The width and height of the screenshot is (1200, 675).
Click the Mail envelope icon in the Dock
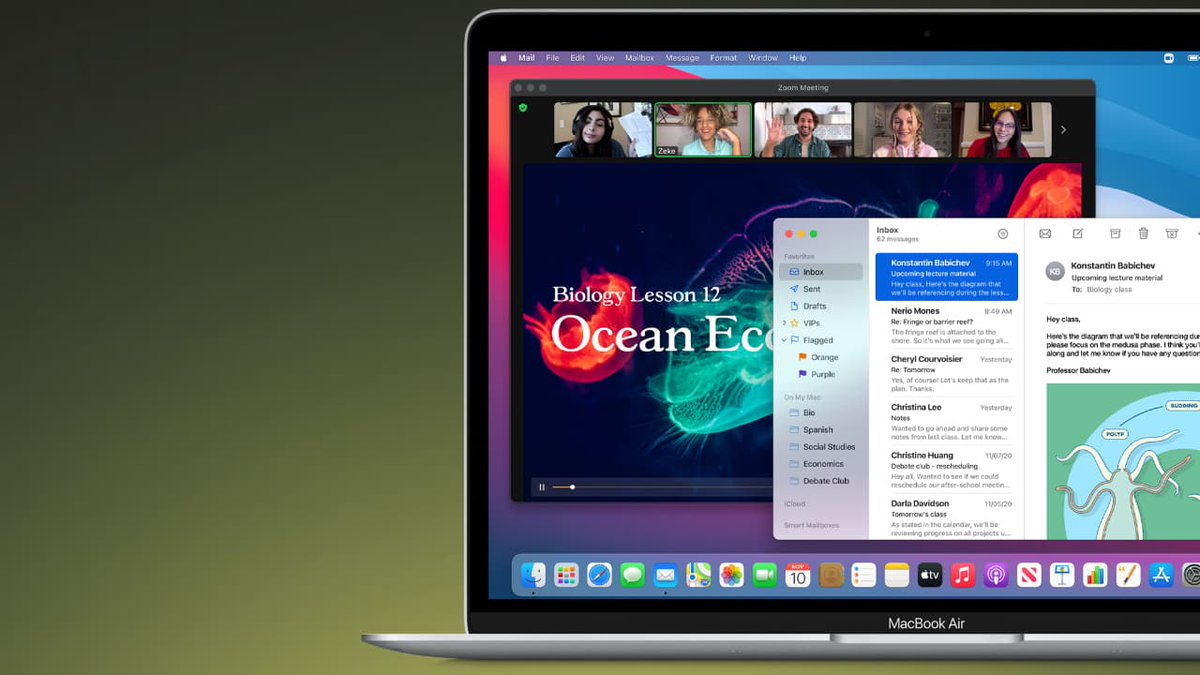coord(665,575)
